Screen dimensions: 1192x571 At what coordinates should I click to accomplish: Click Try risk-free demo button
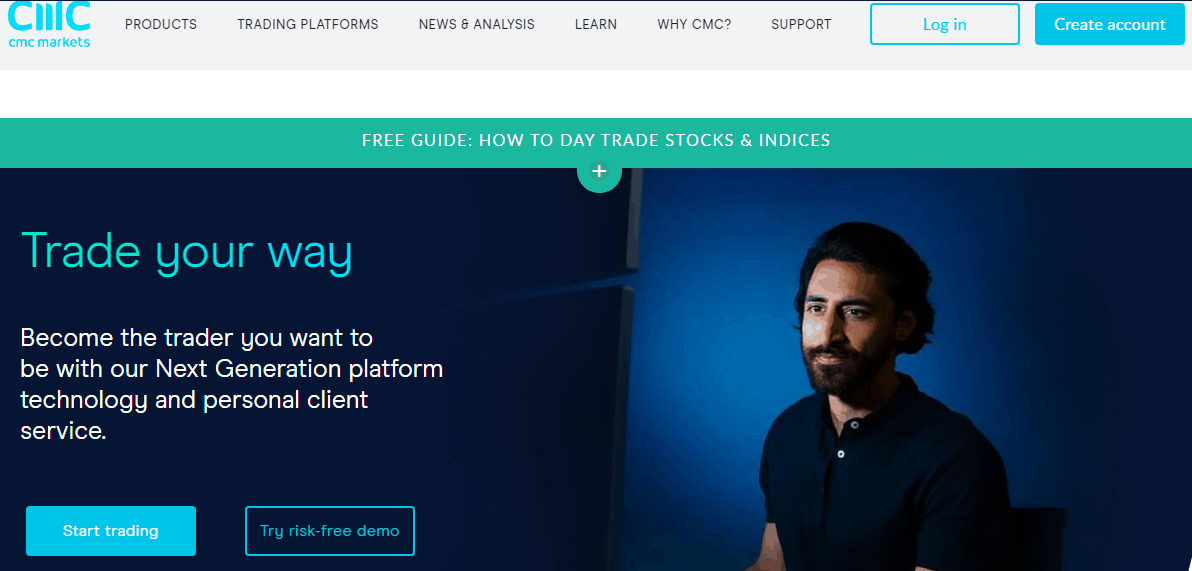[330, 531]
